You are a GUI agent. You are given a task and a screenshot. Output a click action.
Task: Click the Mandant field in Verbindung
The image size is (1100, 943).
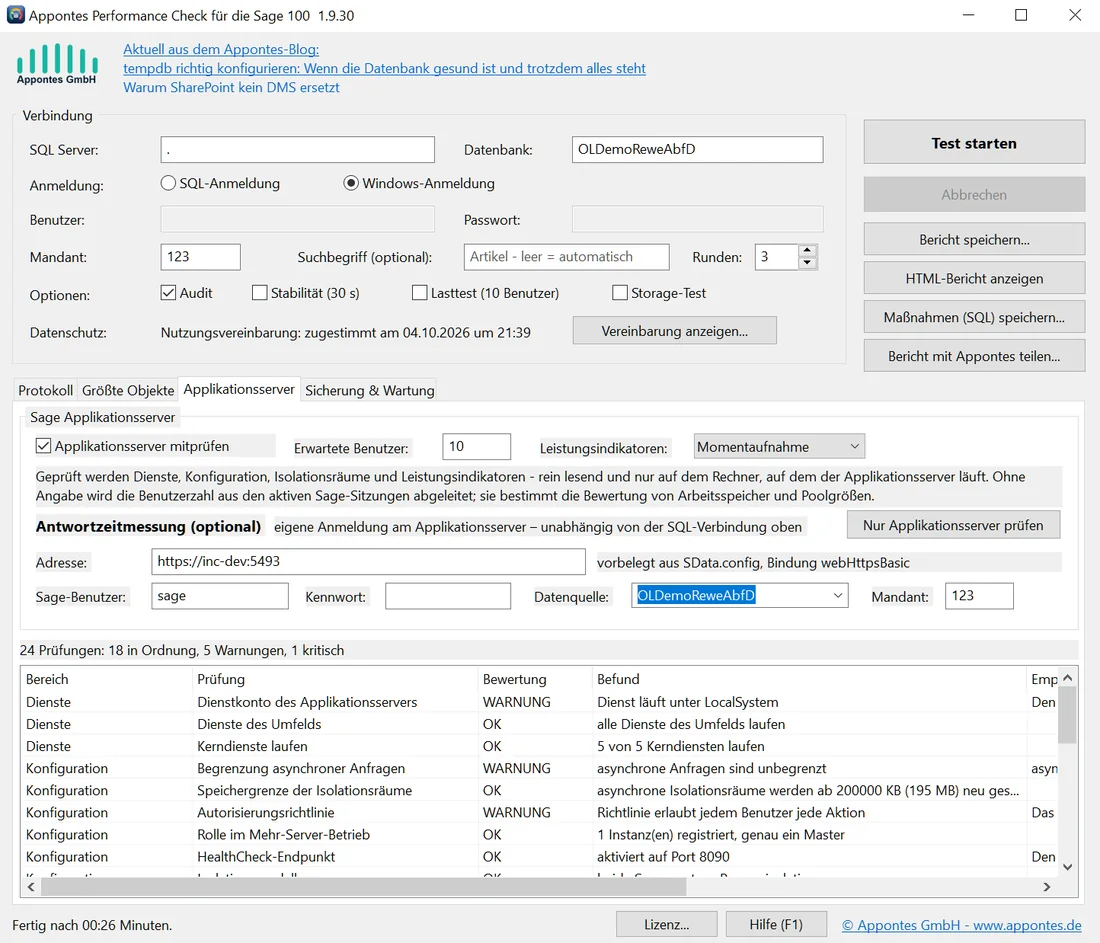point(201,257)
